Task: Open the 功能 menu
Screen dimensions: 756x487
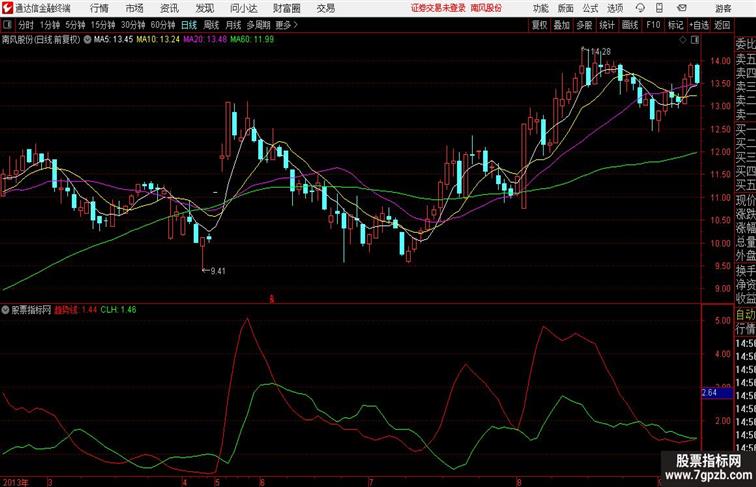Action: (x=540, y=8)
